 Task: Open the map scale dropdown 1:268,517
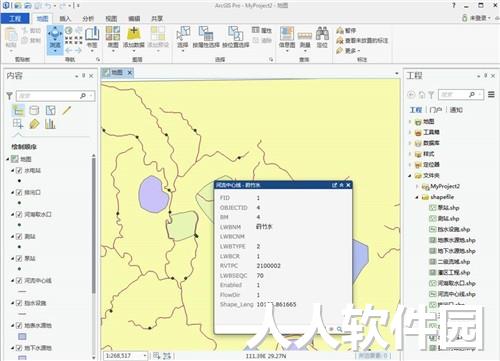tap(145, 356)
